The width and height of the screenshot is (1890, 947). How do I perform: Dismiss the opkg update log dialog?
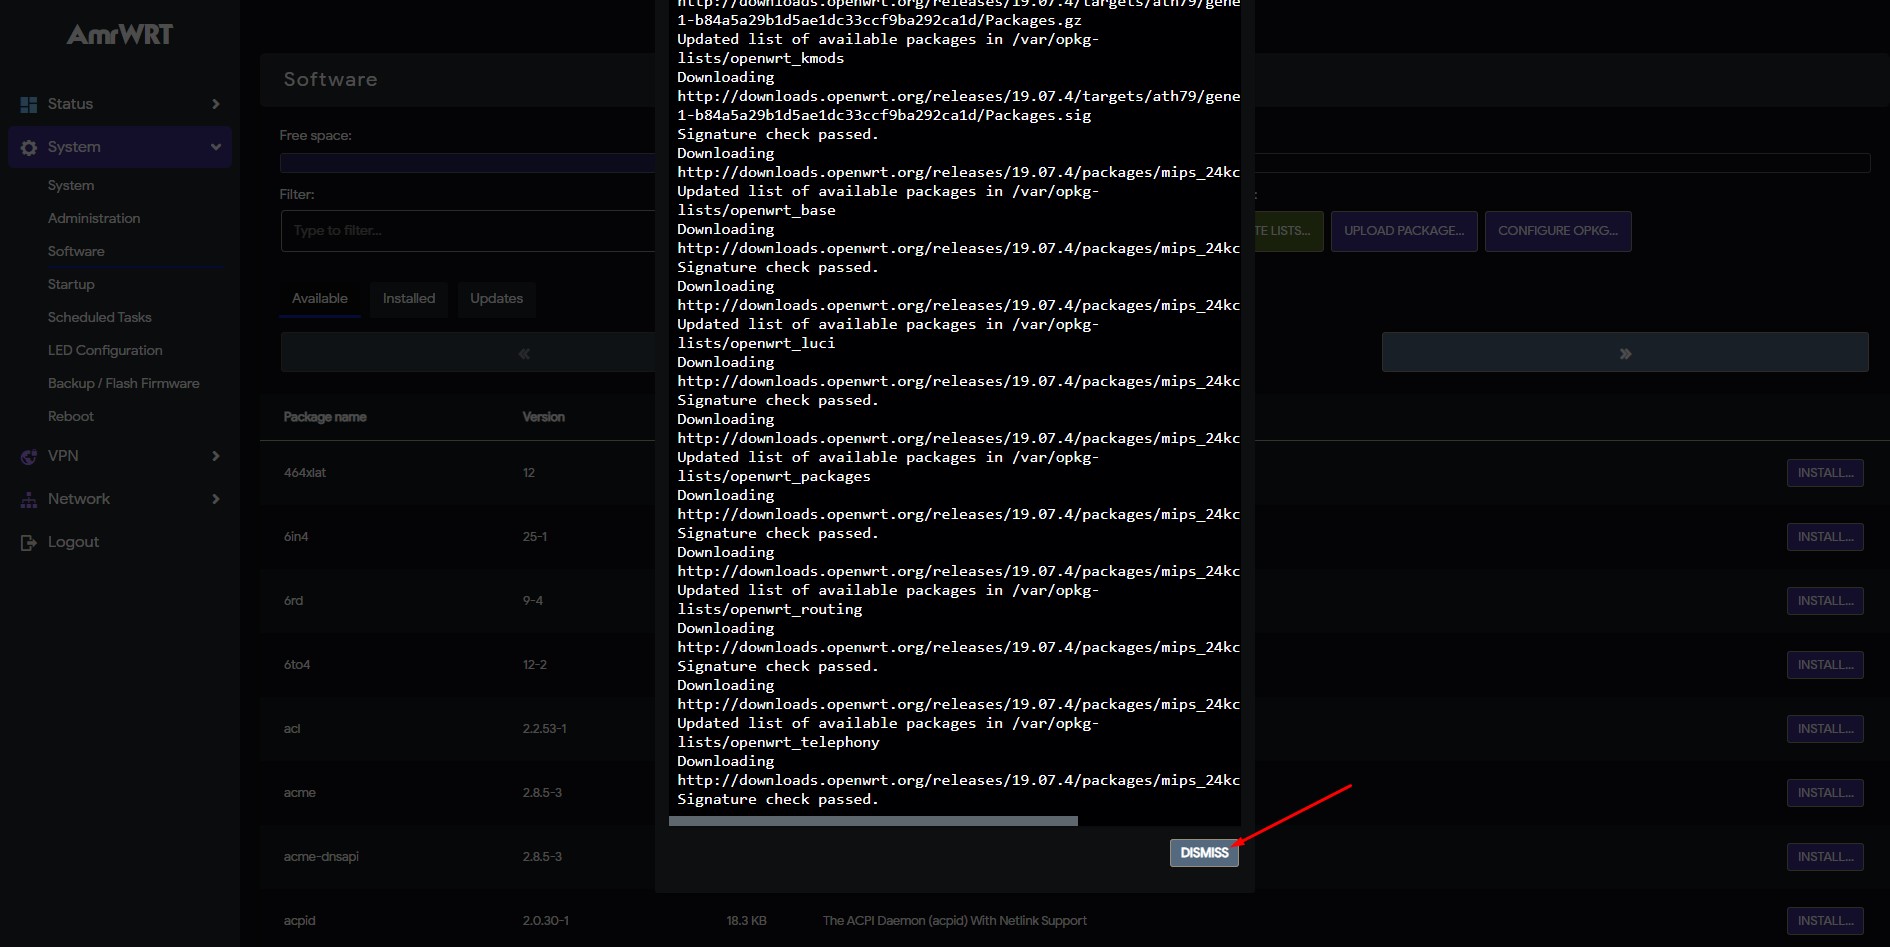point(1204,852)
